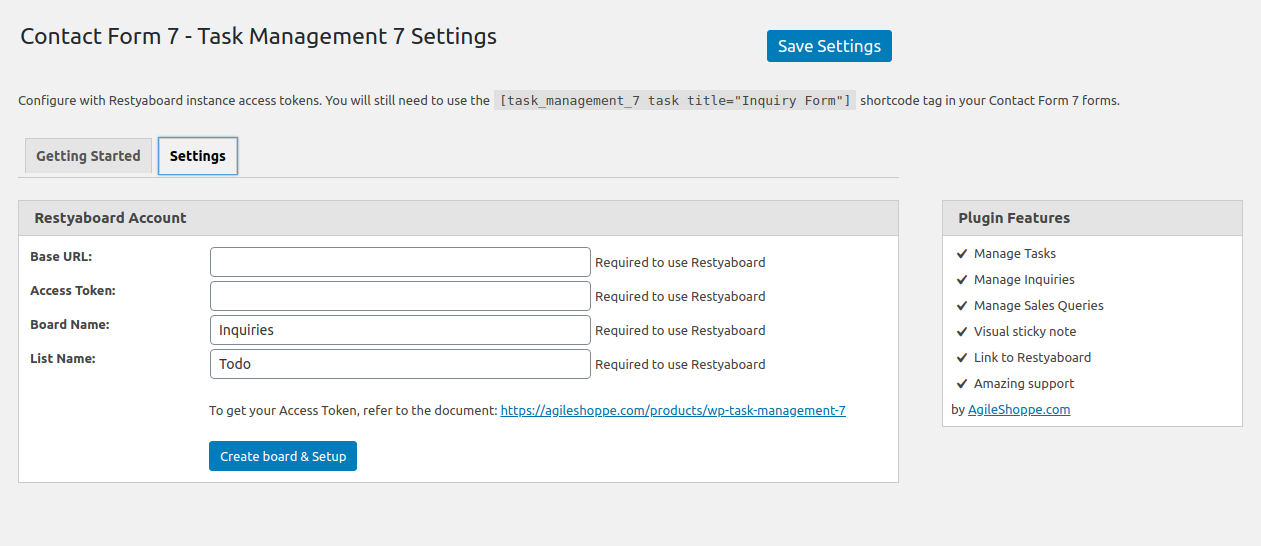Focus the Base URL input field

click(400, 262)
